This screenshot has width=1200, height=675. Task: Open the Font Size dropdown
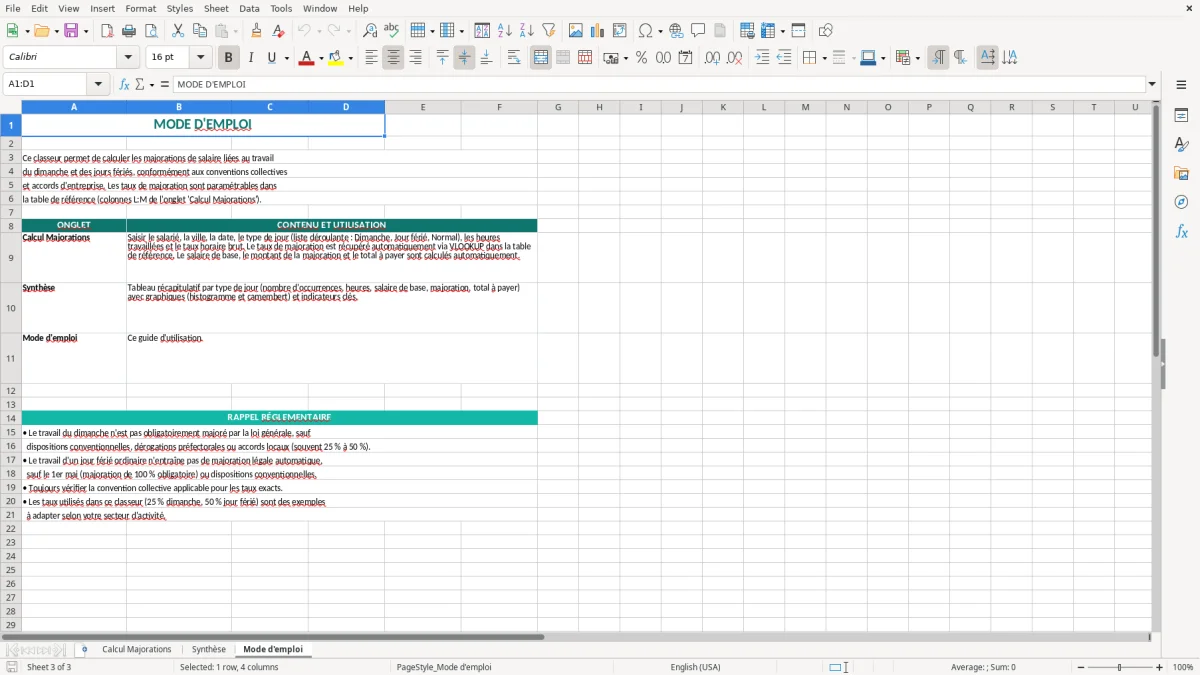[201, 58]
